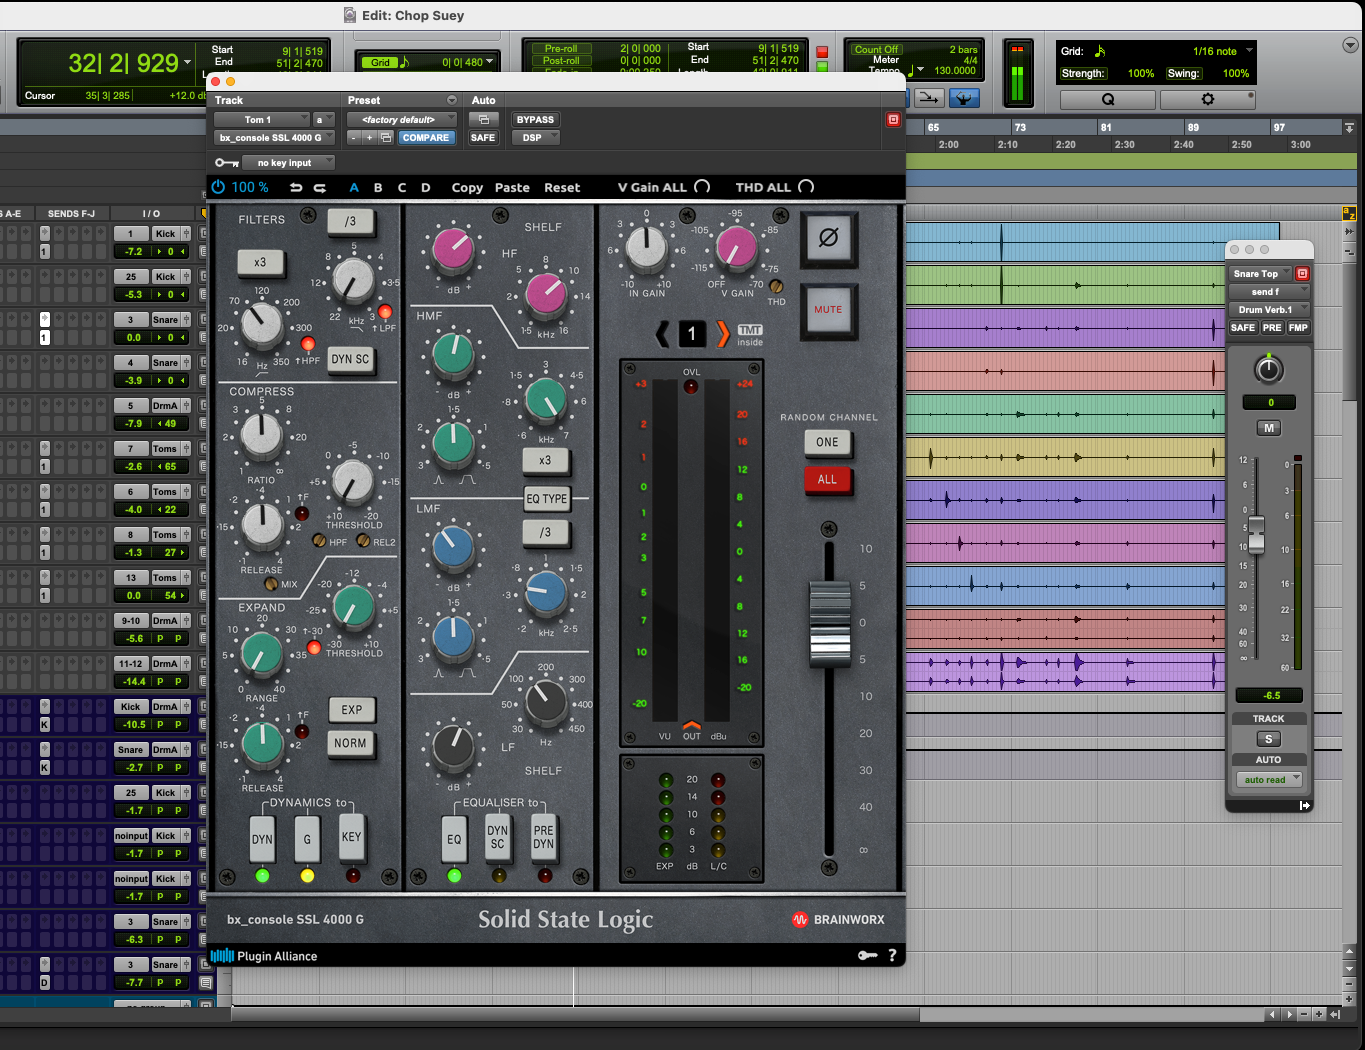Select plugin setting slot C

pos(402,188)
